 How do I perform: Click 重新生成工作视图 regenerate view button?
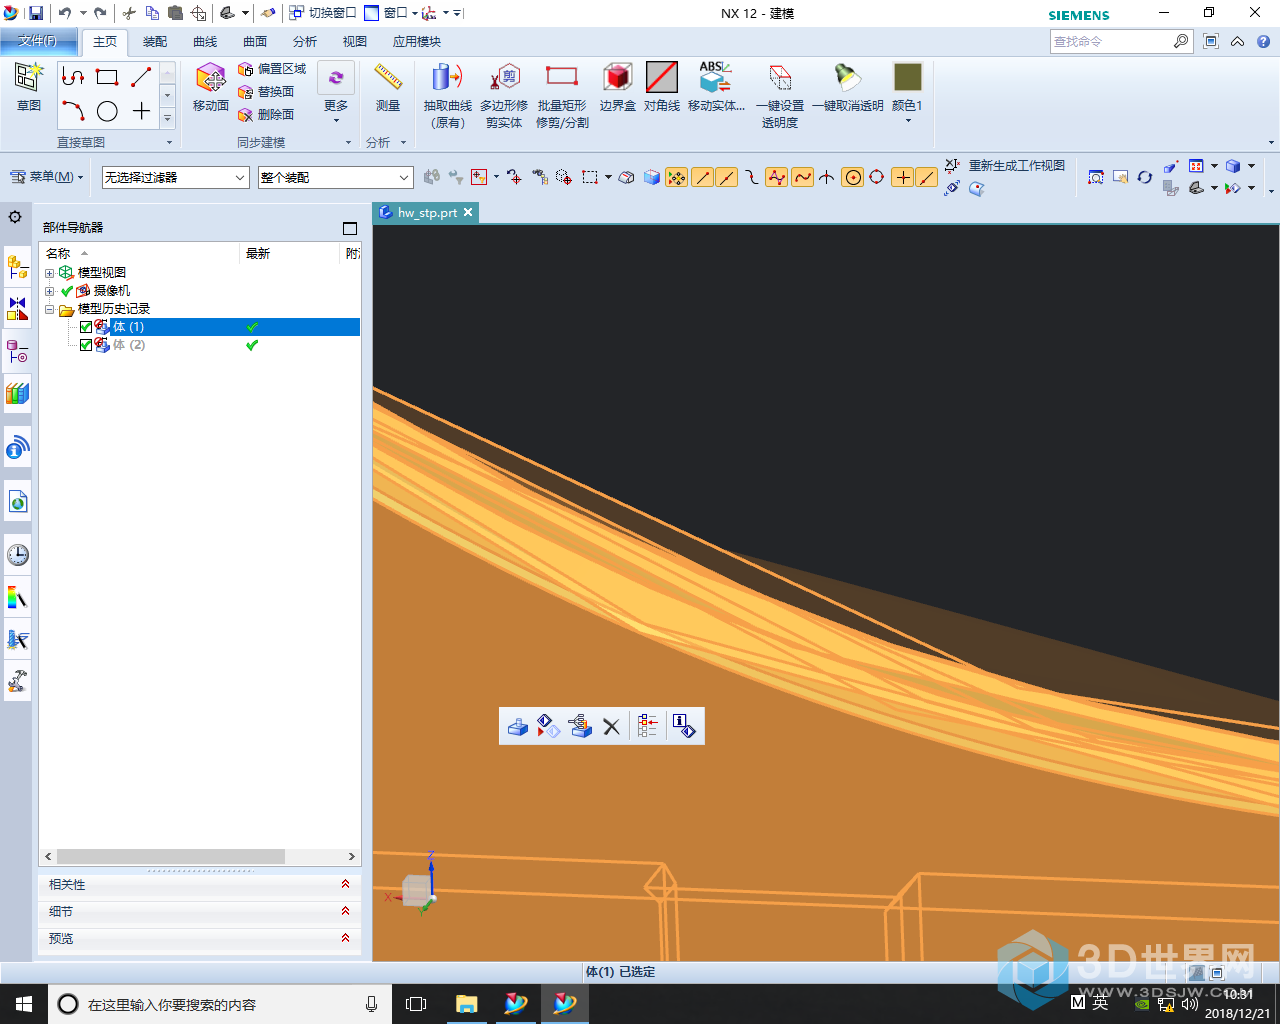click(1005, 166)
